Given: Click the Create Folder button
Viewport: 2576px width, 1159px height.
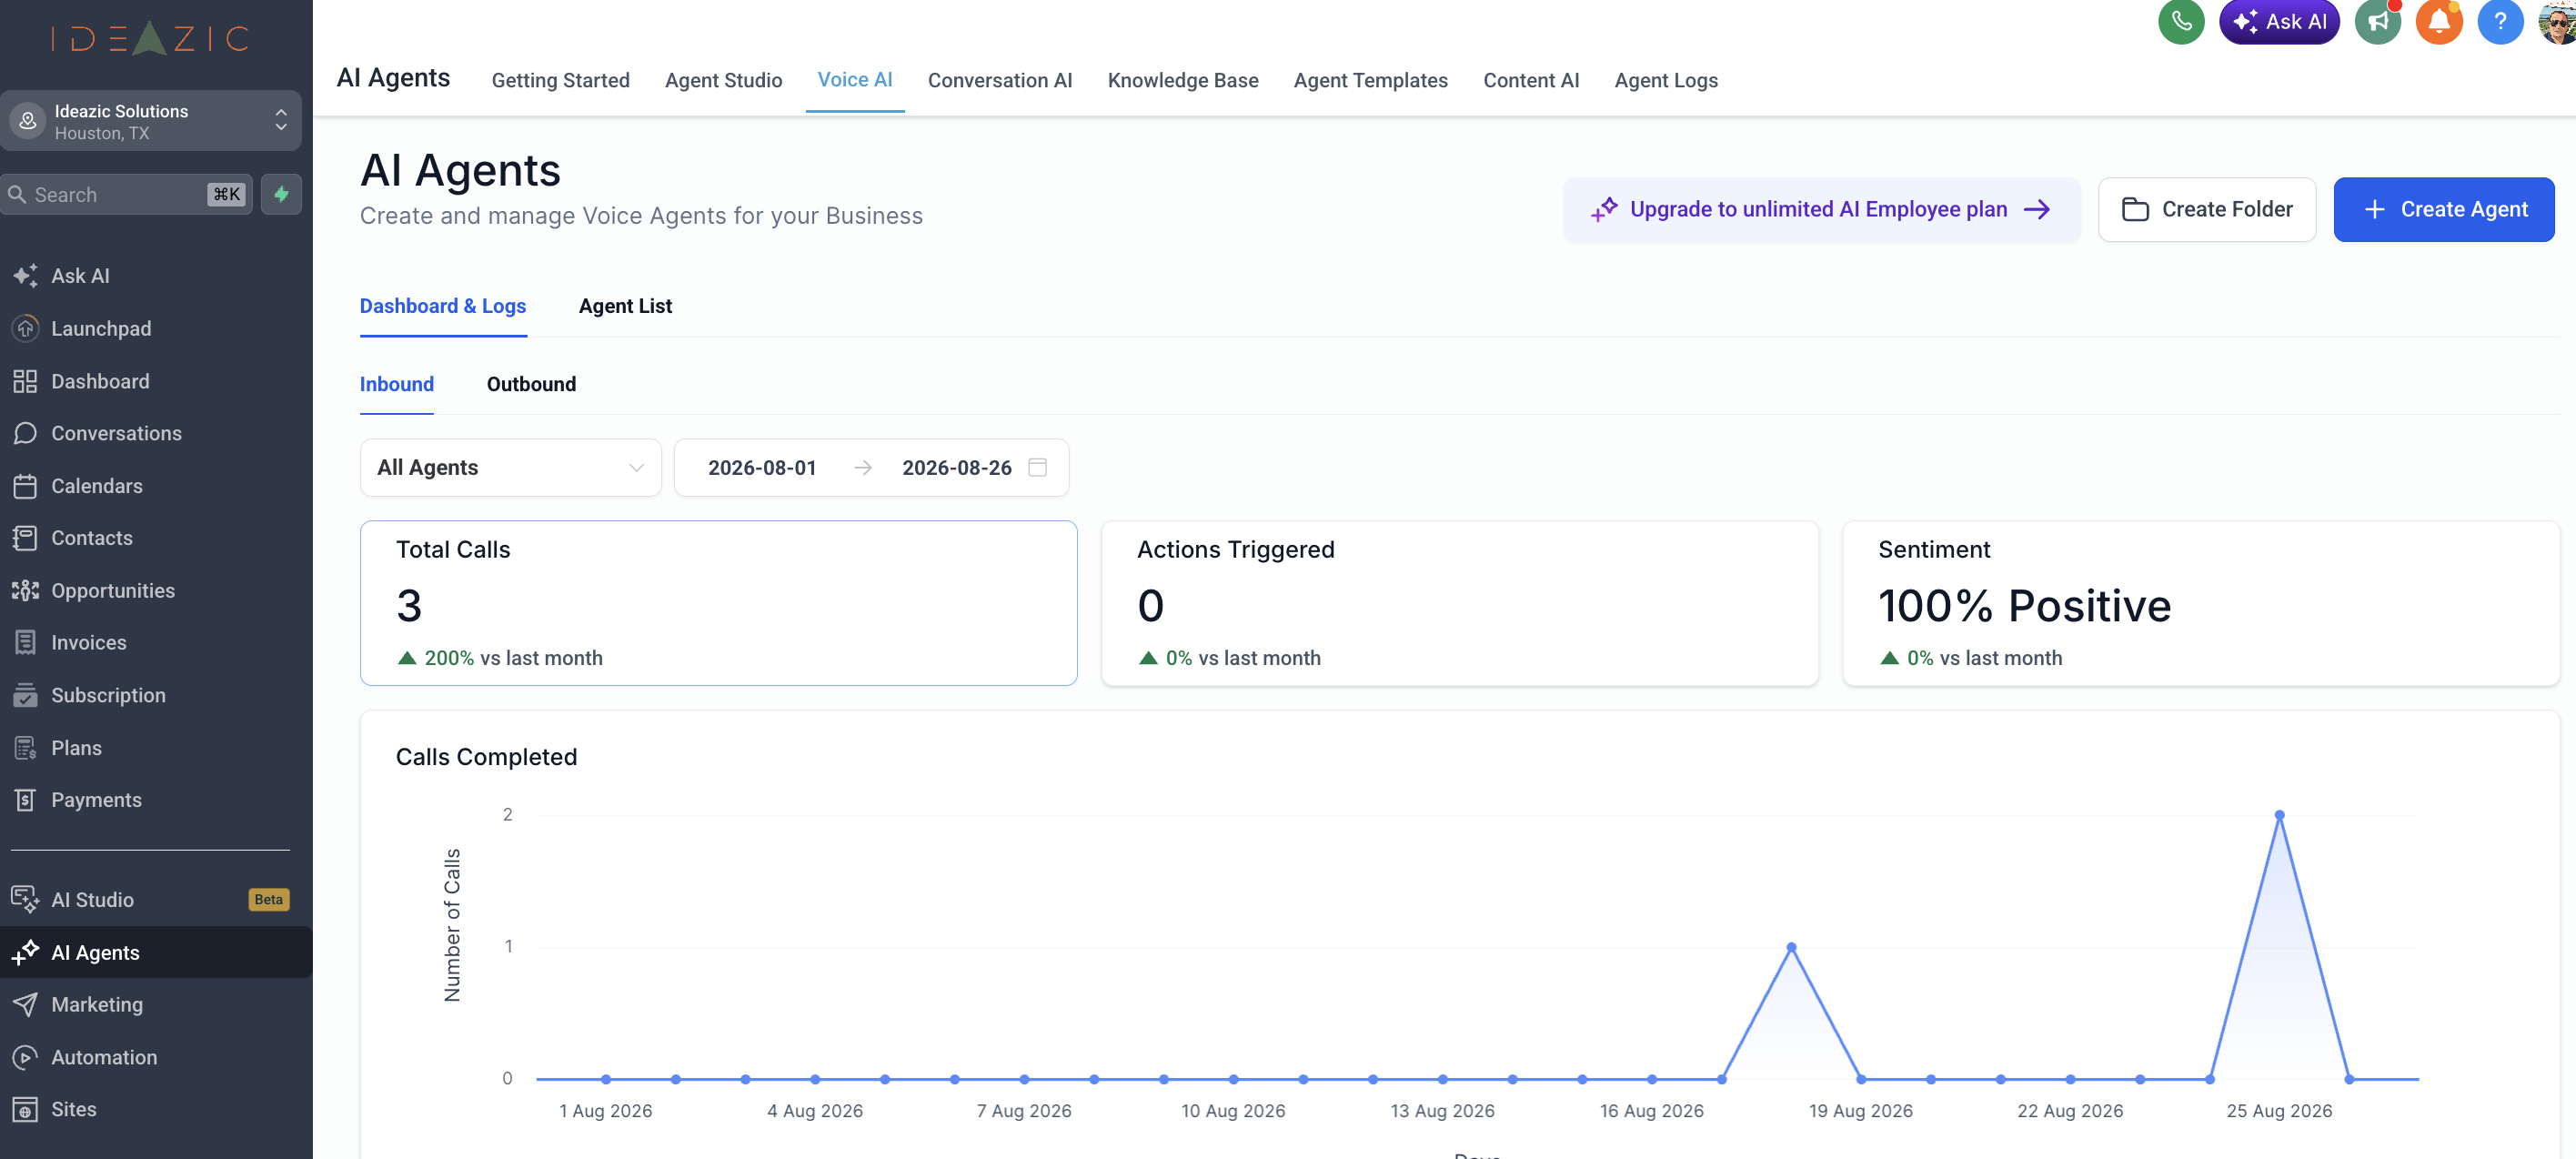Looking at the screenshot, I should click(x=2206, y=209).
